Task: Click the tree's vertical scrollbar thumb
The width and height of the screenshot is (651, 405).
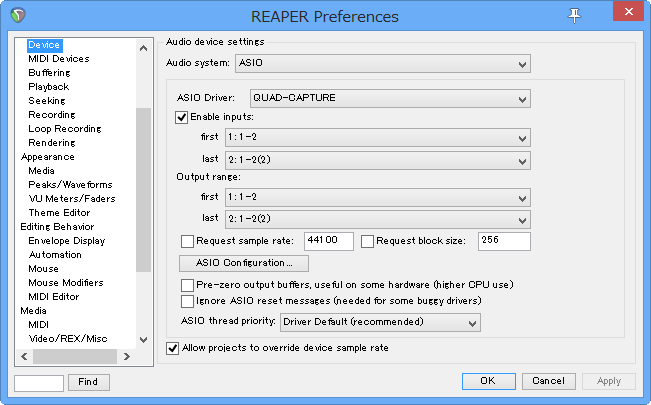Action: [144, 190]
